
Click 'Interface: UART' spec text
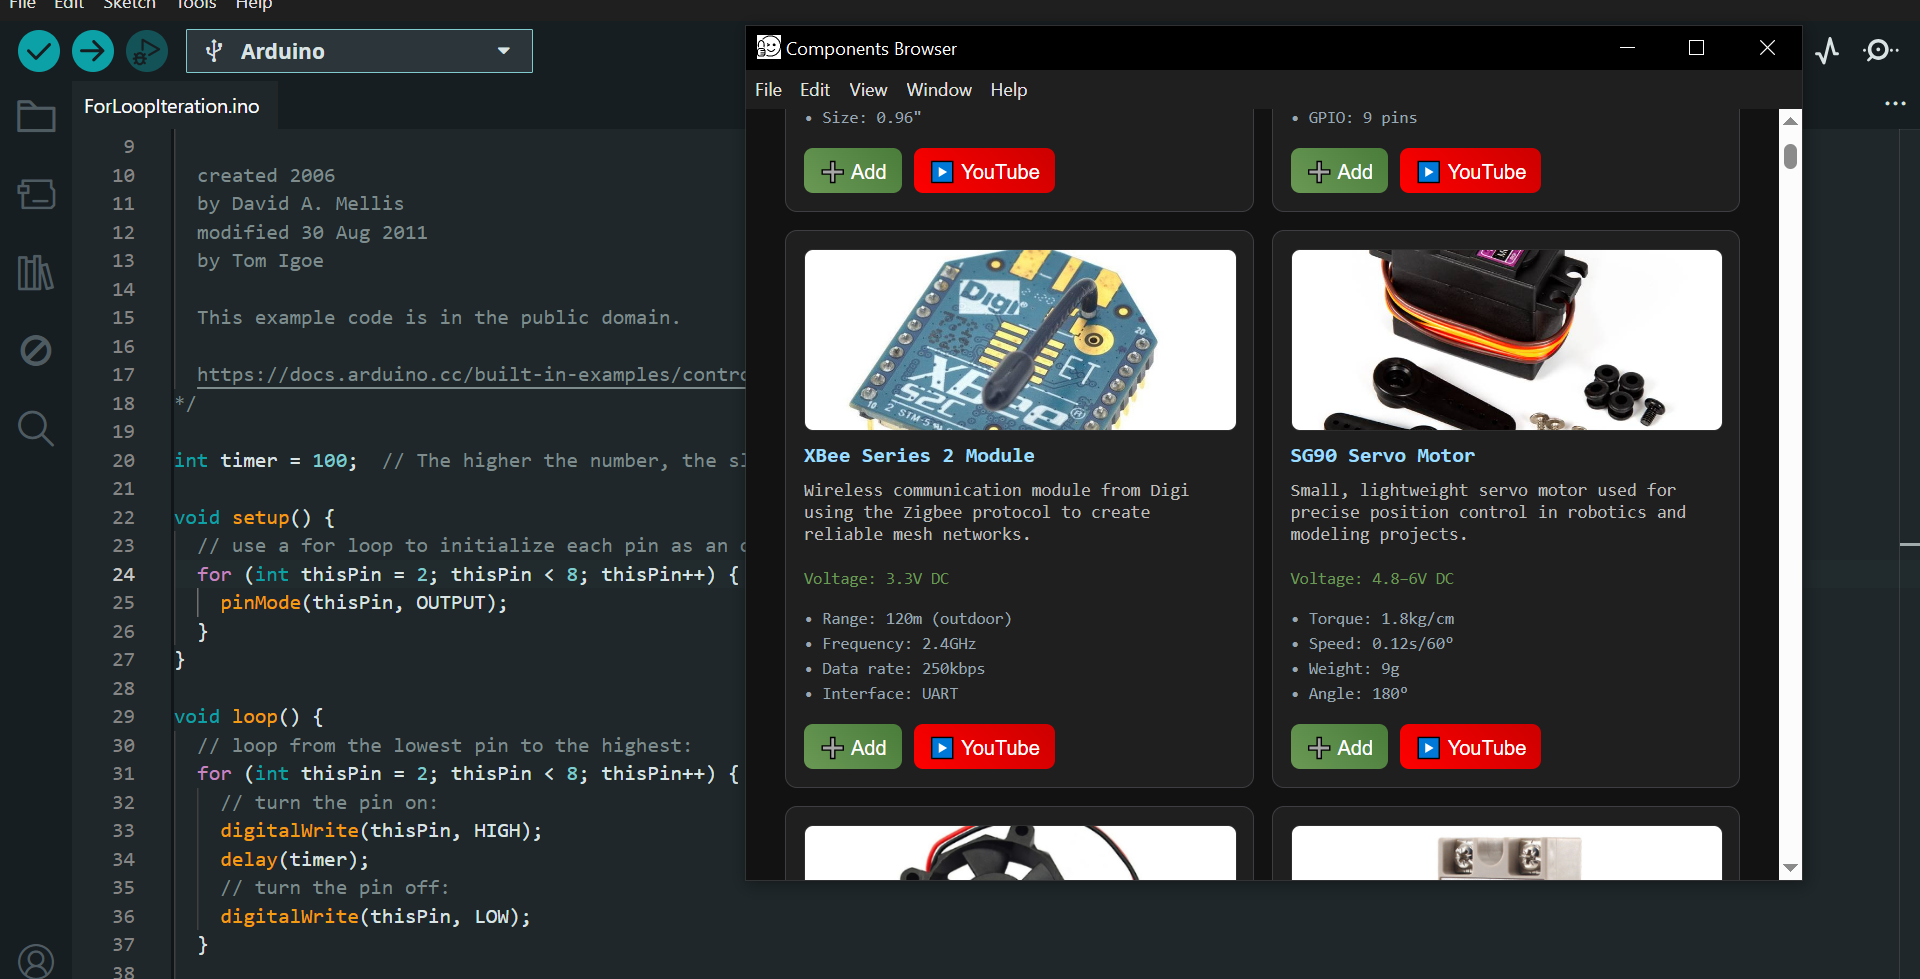click(890, 694)
